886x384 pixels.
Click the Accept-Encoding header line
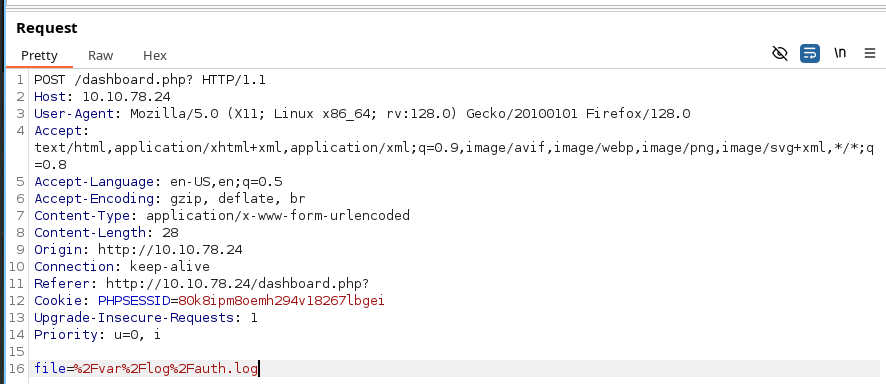click(x=170, y=199)
